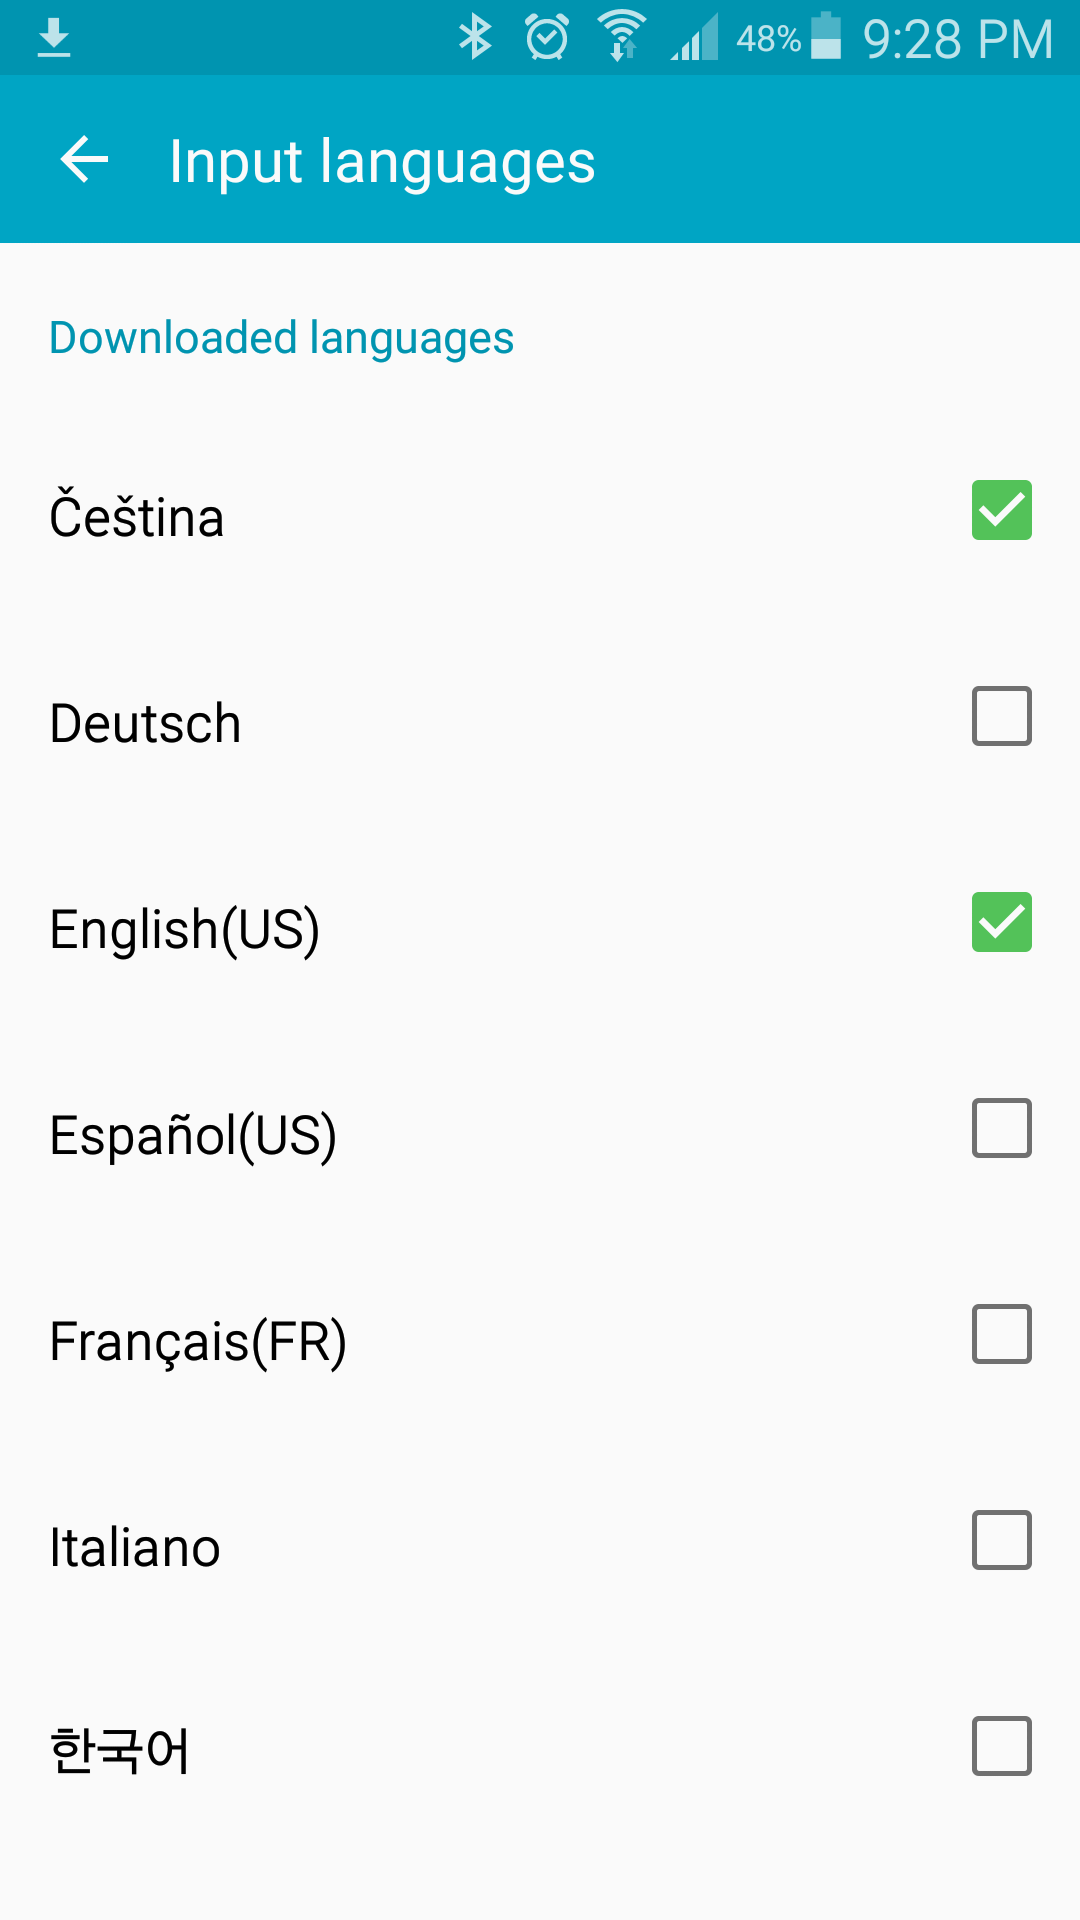Tap the Wi-Fi status icon
The width and height of the screenshot is (1080, 1920).
(622, 37)
